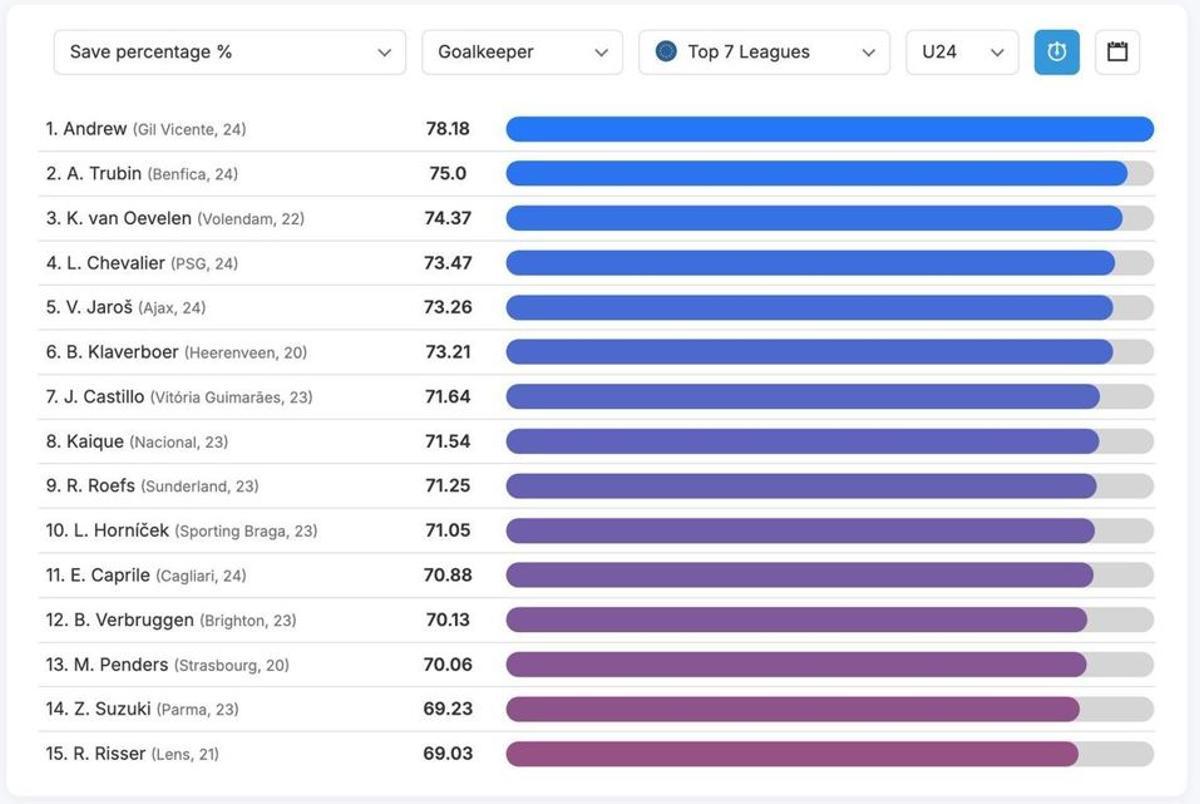
Task: Click the Top 7 Leagues globe icon
Action: [666, 51]
